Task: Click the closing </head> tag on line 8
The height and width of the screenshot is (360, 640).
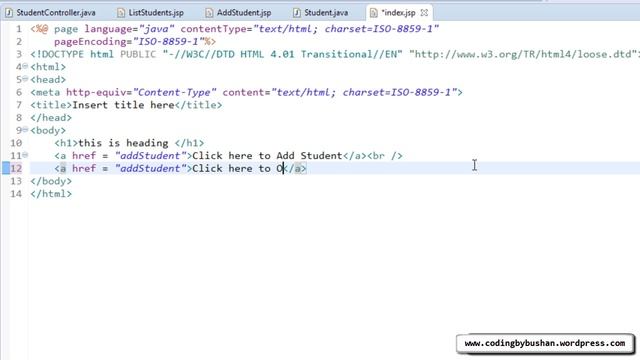Action: click(x=51, y=118)
